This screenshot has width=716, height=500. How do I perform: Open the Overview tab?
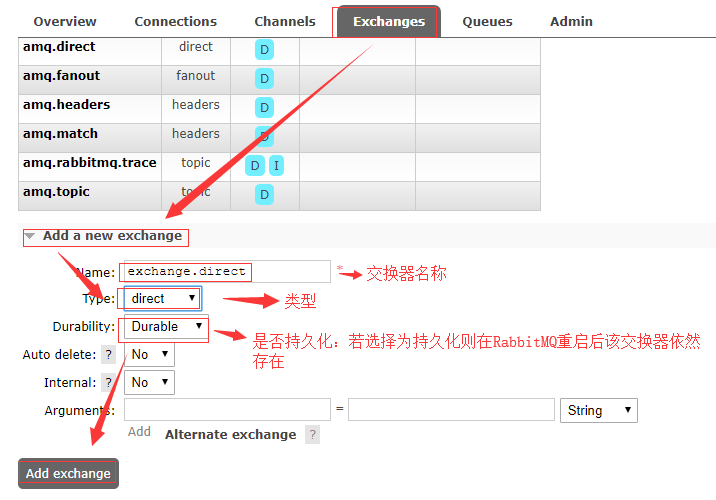(x=65, y=21)
